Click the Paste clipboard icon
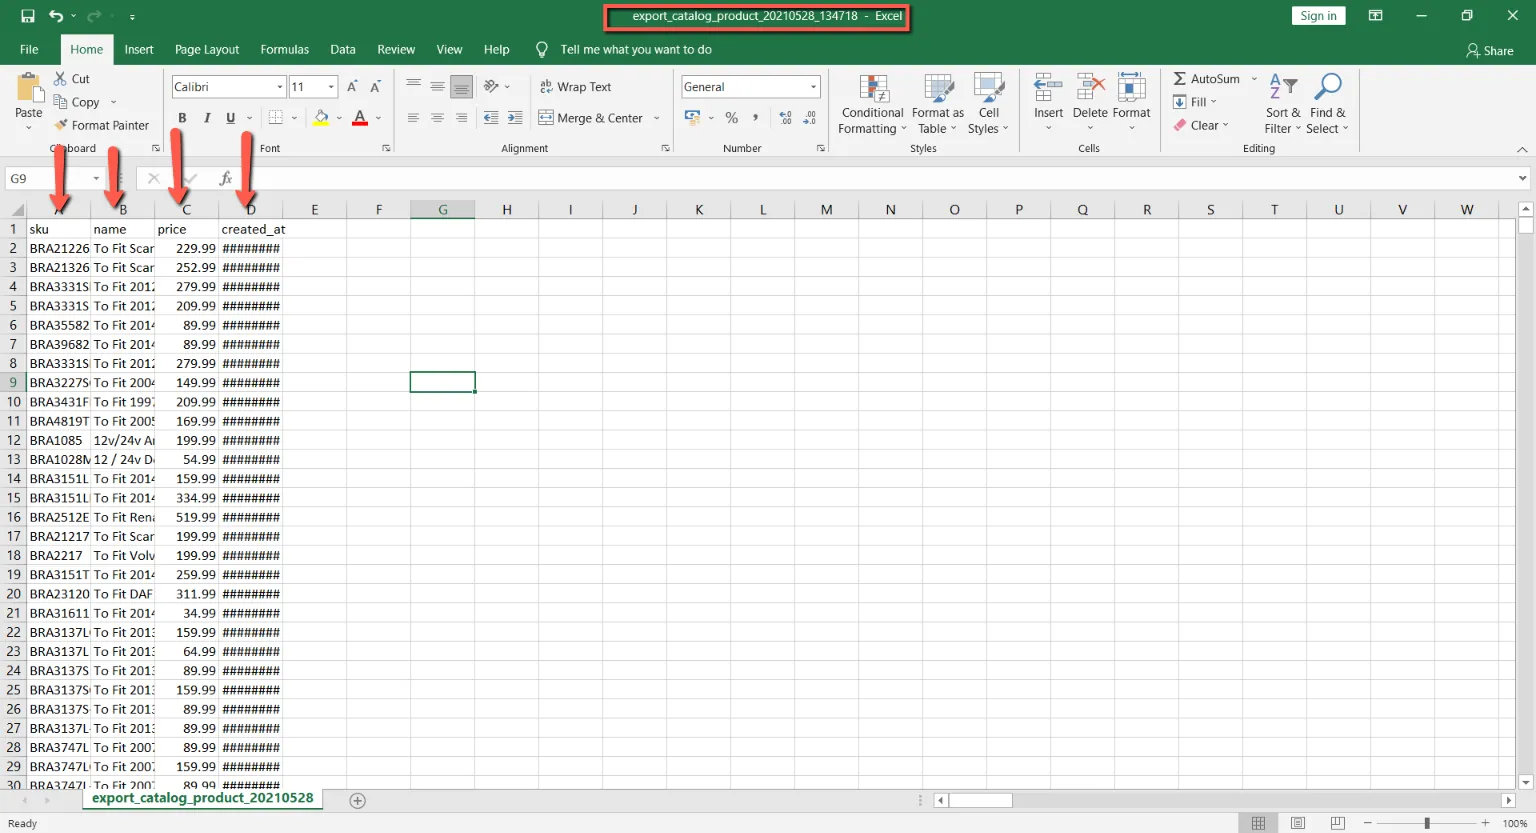 [29, 88]
